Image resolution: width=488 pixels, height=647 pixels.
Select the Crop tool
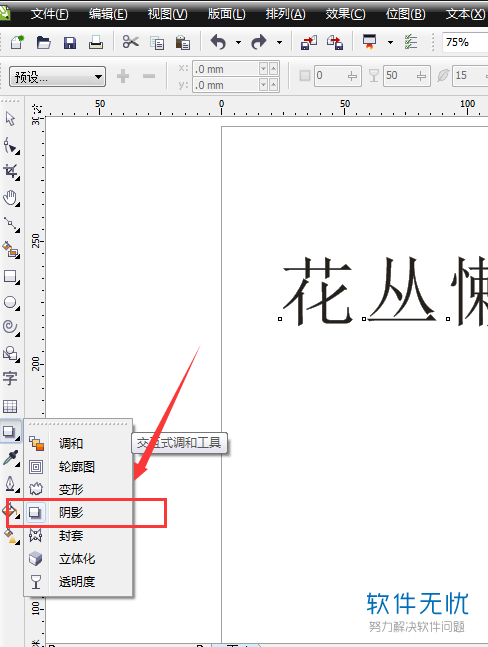pos(10,172)
